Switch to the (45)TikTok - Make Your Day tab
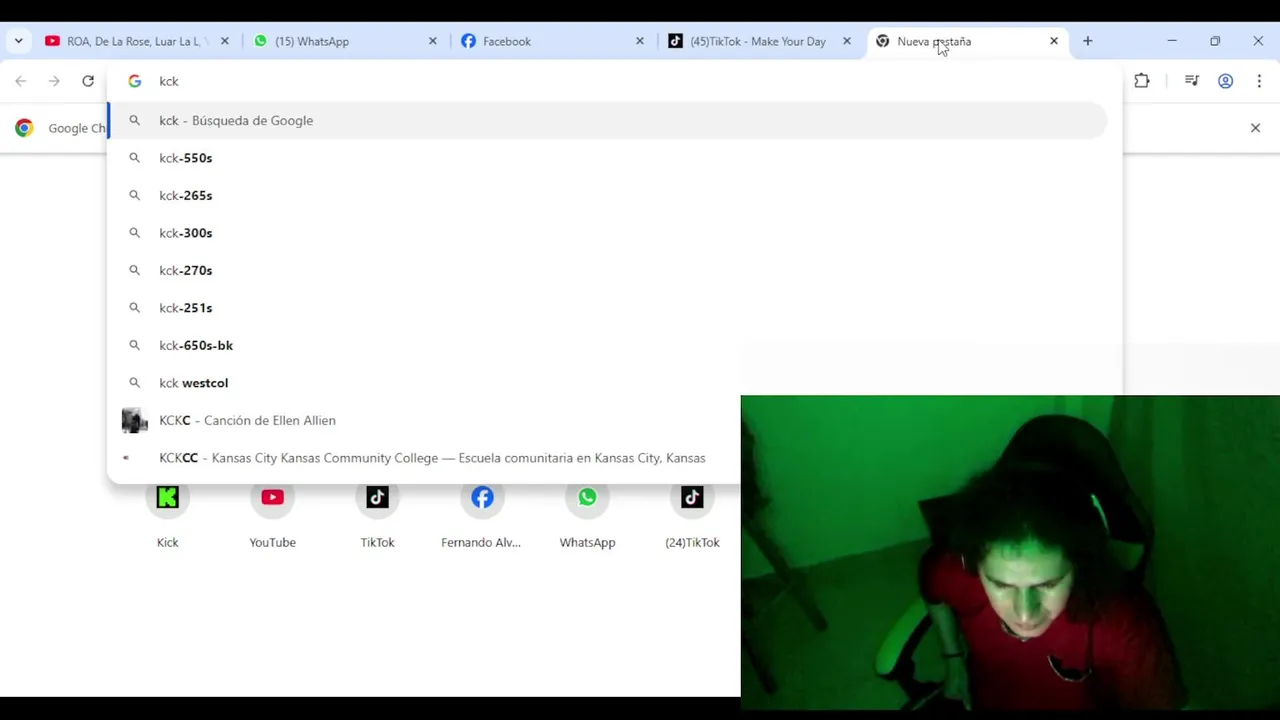The image size is (1280, 720). coord(760,41)
